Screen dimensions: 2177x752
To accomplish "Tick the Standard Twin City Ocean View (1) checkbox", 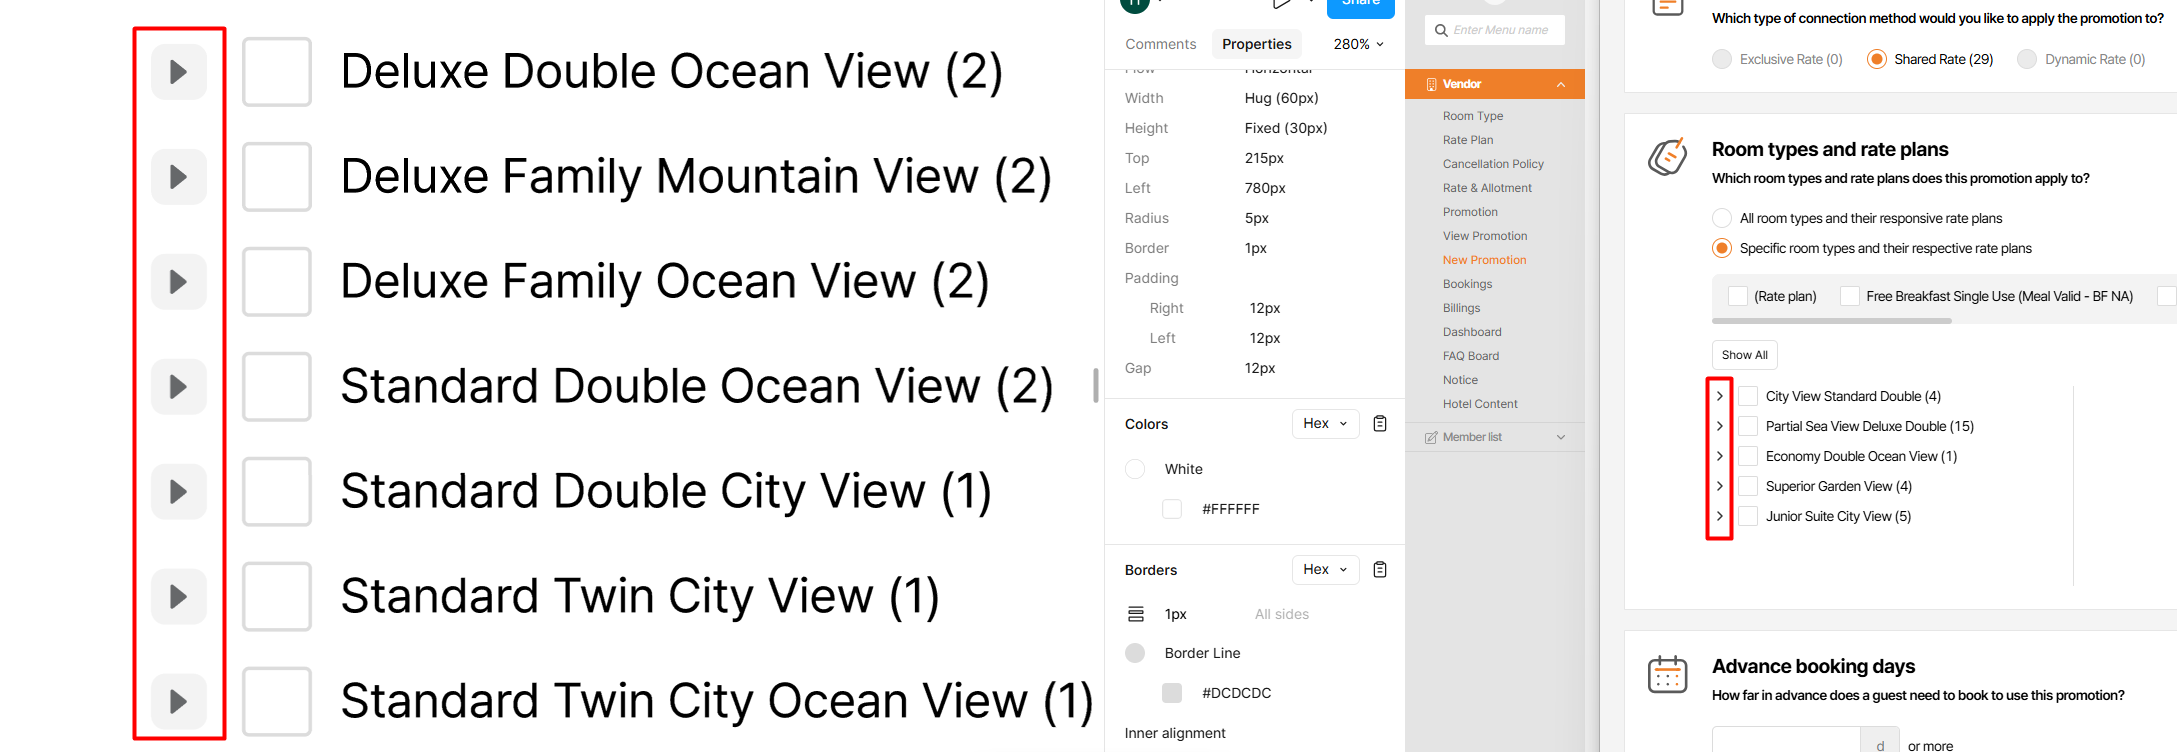I will (x=277, y=702).
